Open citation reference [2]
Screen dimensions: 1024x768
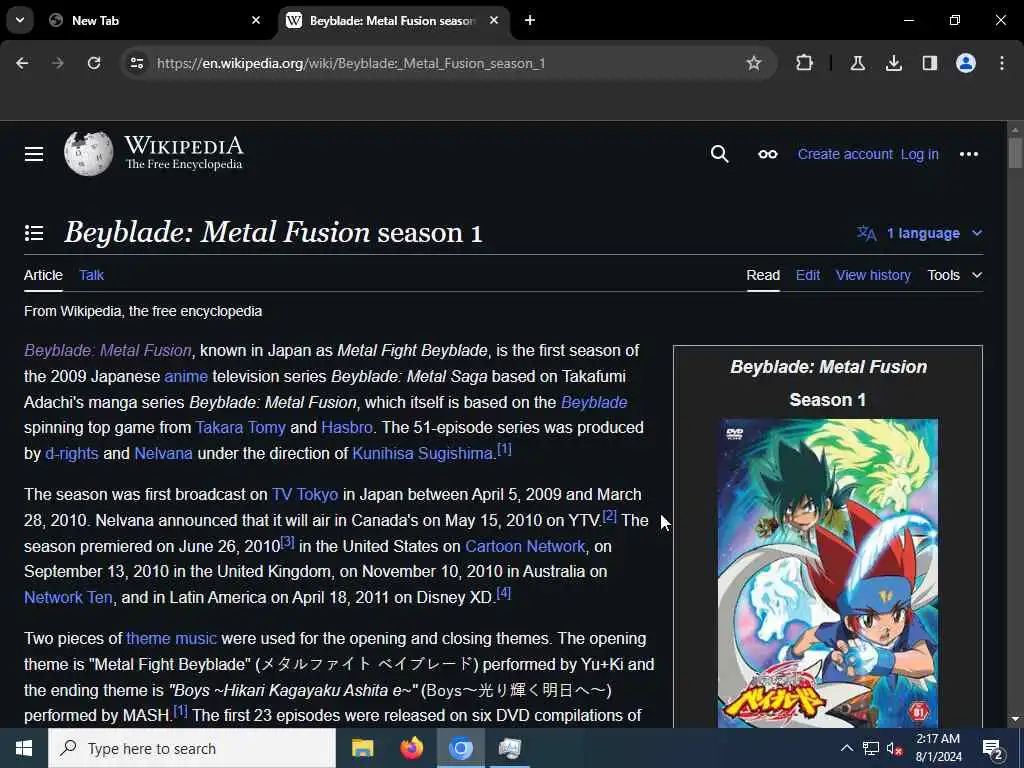click(609, 516)
